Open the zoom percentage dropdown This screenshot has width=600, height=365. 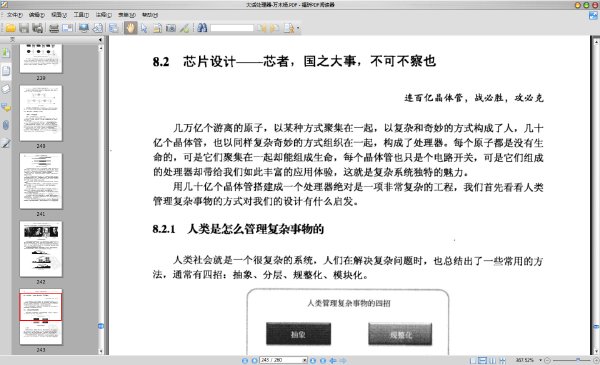(x=541, y=360)
